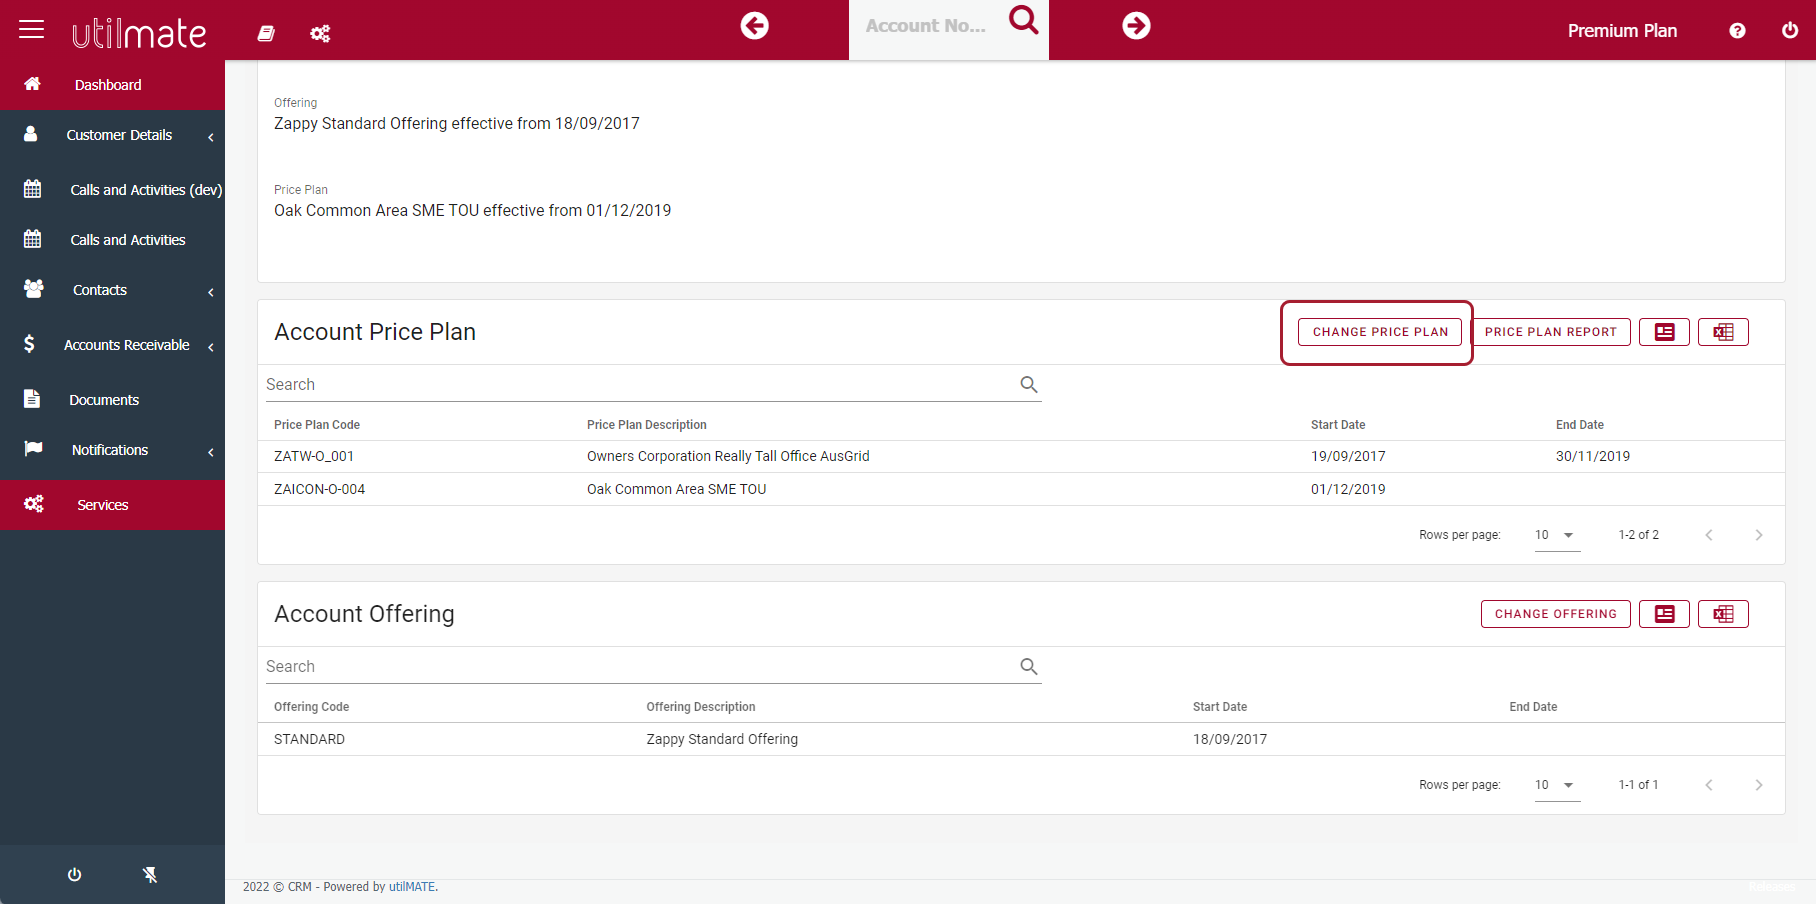The image size is (1816, 904).
Task: Open rows per page dropdown for Price Plan table
Action: (1557, 535)
